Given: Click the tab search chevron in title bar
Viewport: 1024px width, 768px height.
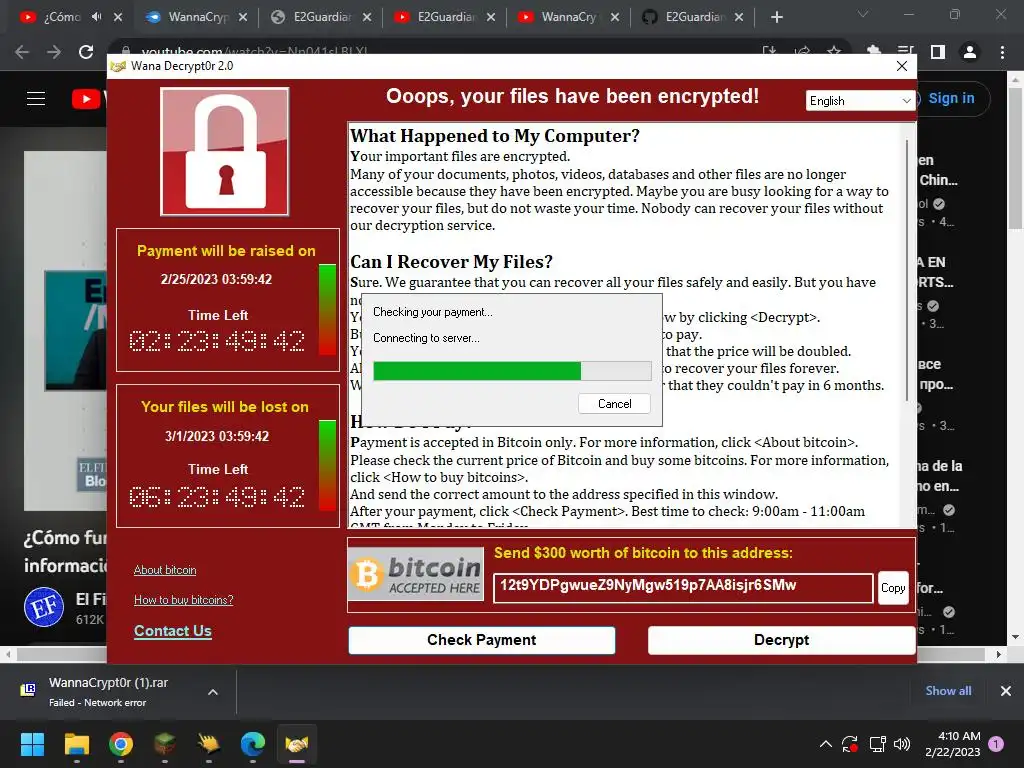Looking at the screenshot, I should tap(863, 14).
